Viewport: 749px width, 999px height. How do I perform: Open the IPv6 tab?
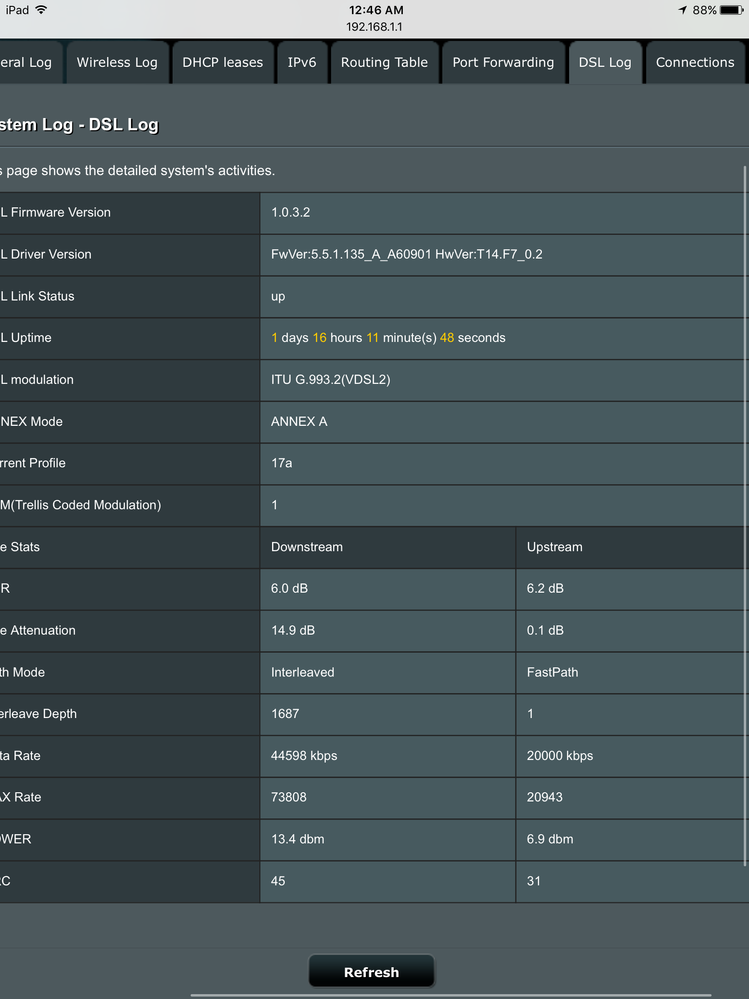click(302, 62)
